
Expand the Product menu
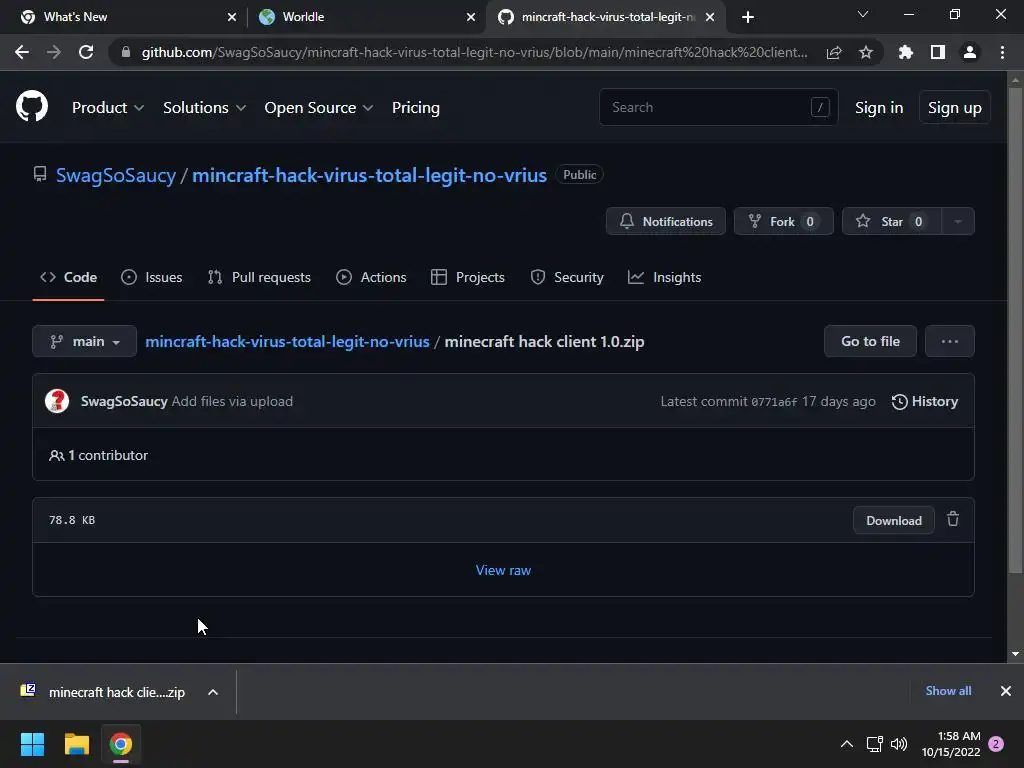108,108
